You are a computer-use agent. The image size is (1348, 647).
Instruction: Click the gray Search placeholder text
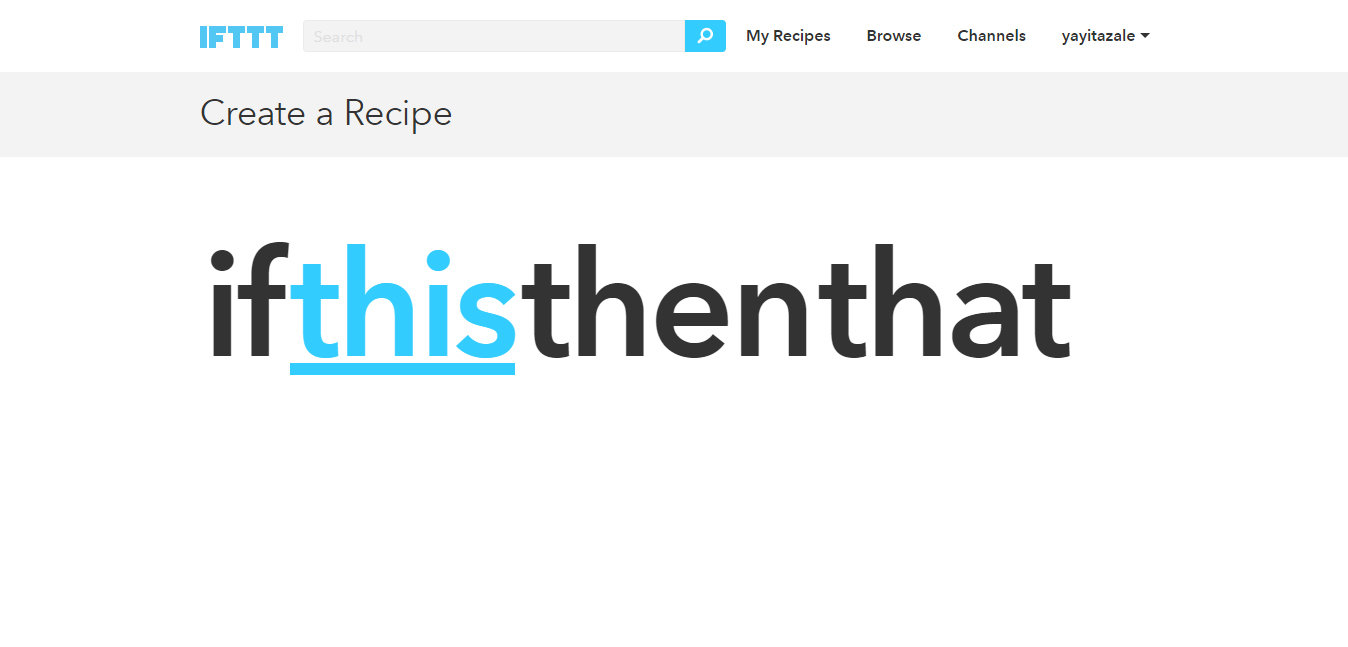(338, 37)
